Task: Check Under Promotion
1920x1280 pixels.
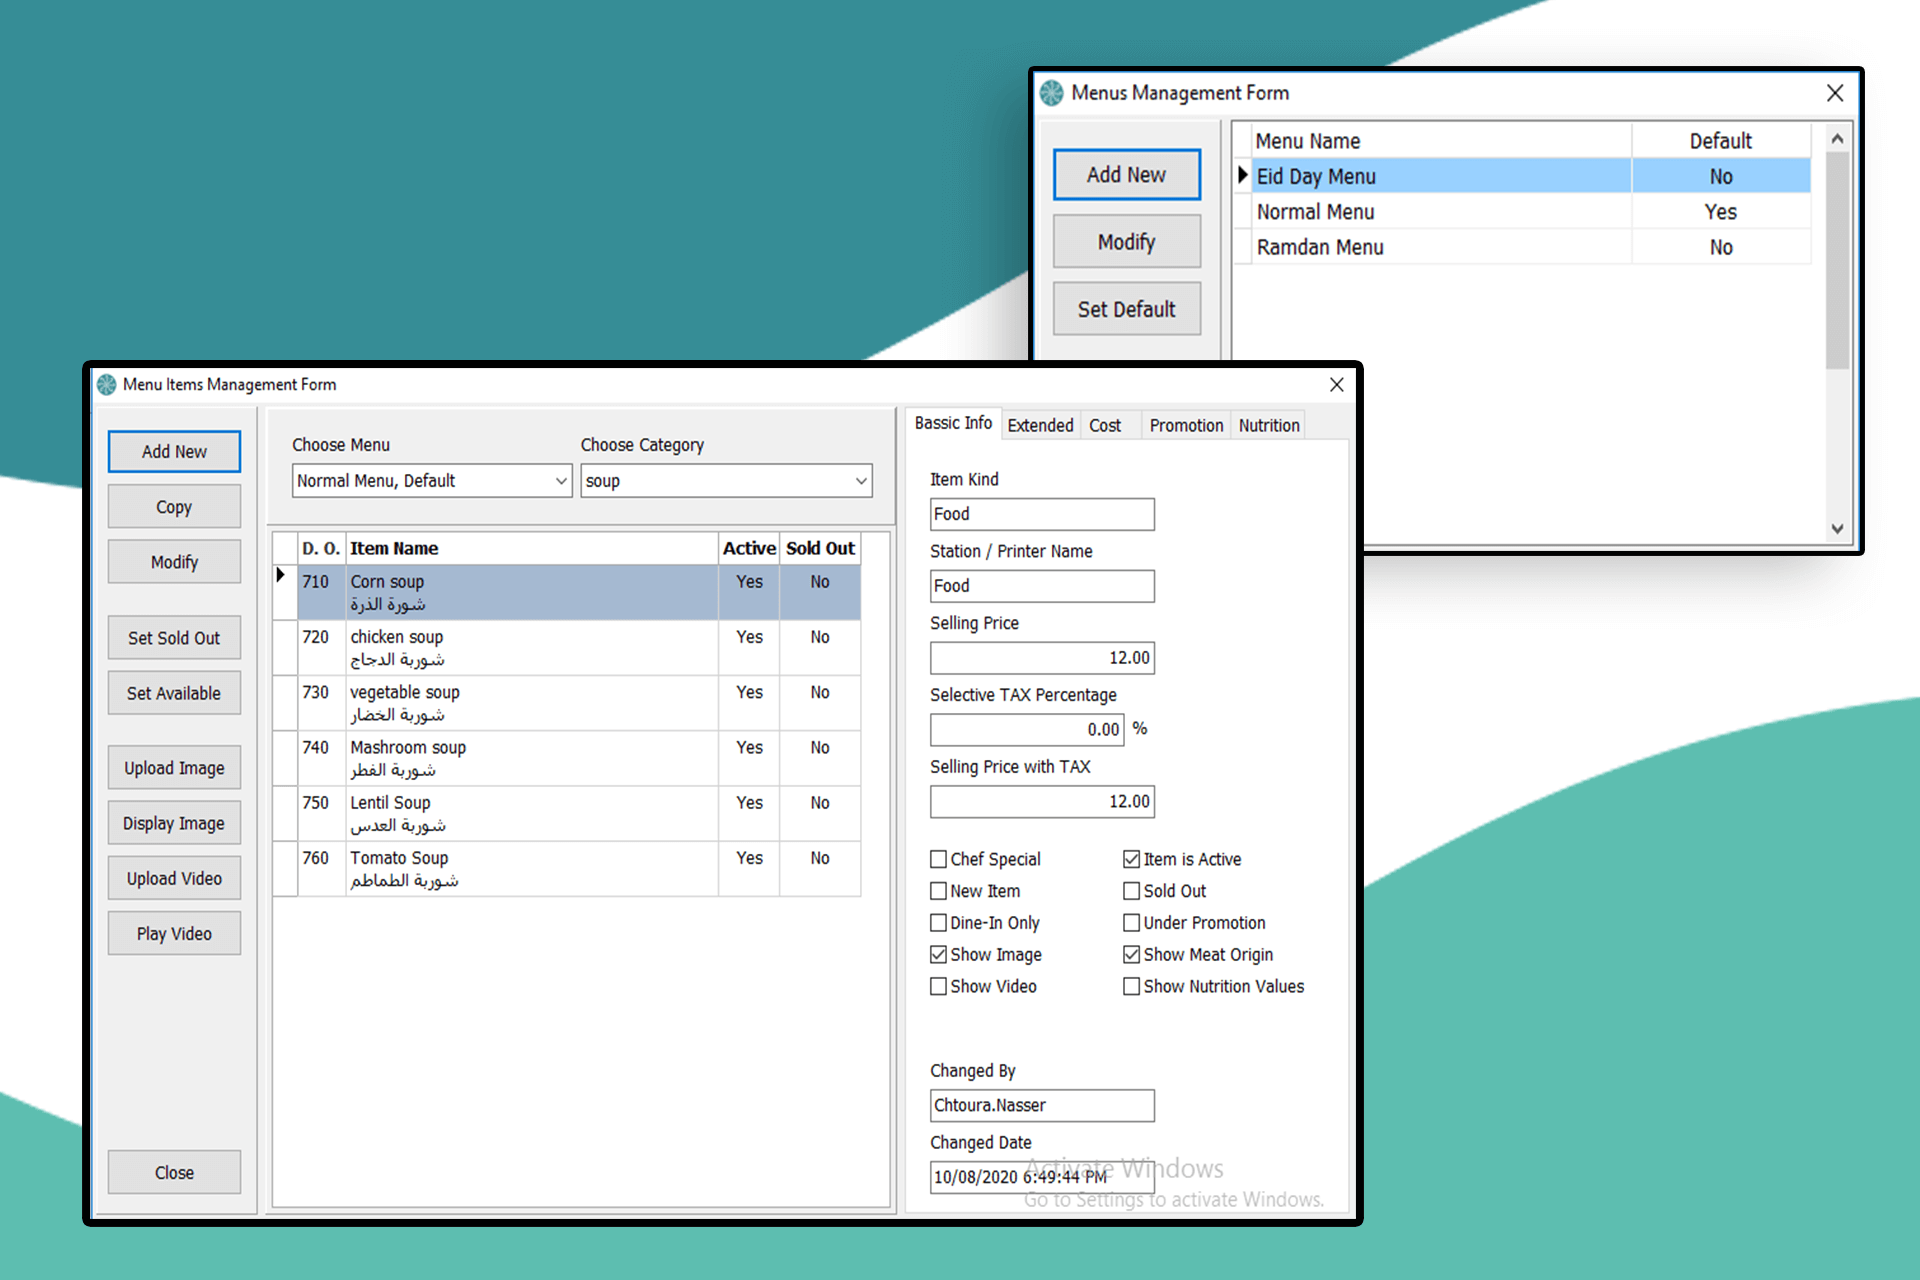Action: (1131, 922)
